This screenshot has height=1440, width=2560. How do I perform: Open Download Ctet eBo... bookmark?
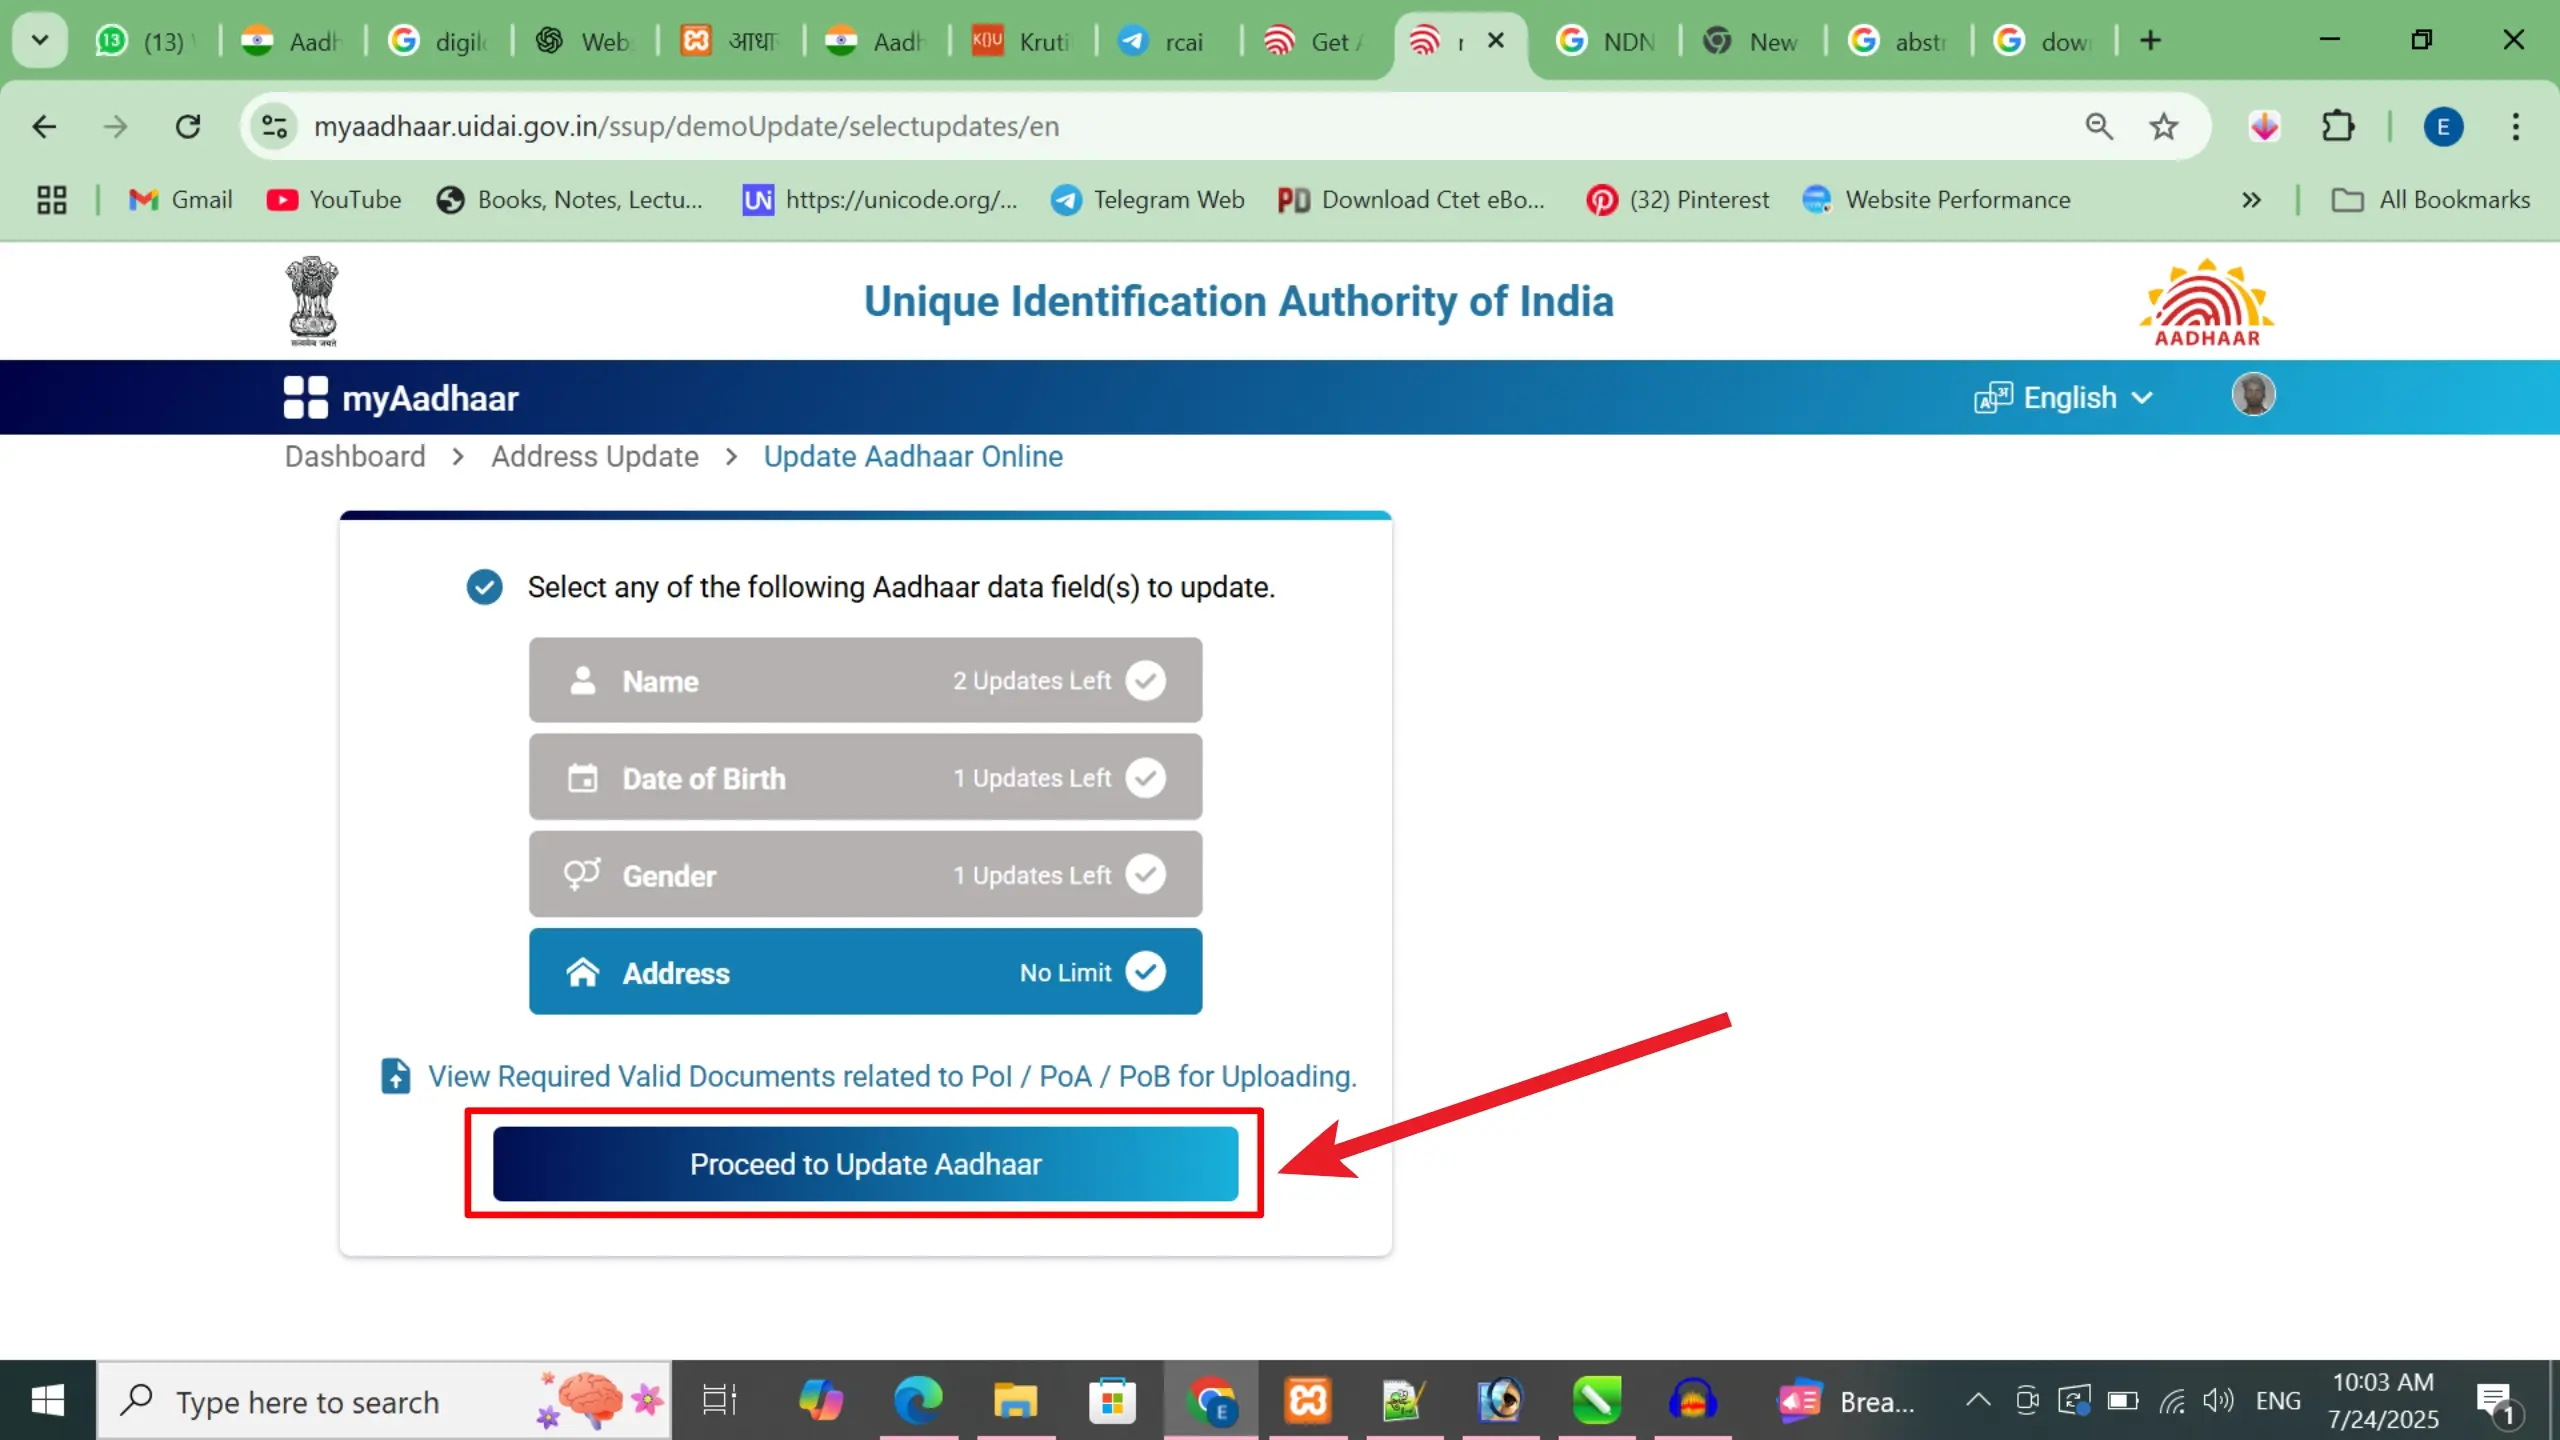click(1411, 200)
